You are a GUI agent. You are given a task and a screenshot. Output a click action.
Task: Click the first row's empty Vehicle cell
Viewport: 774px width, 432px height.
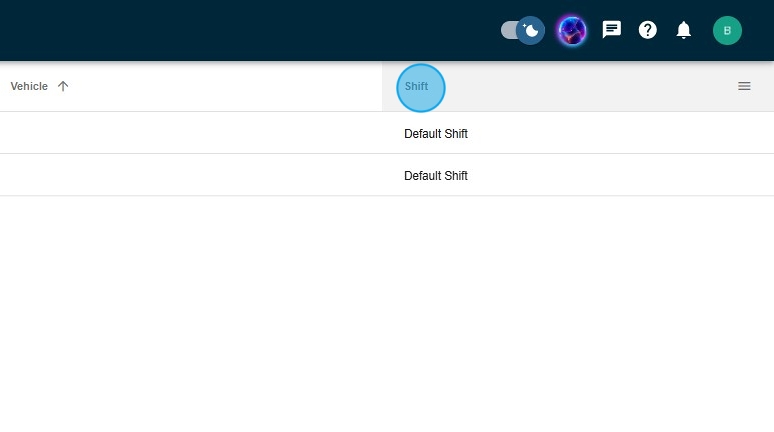tap(190, 134)
